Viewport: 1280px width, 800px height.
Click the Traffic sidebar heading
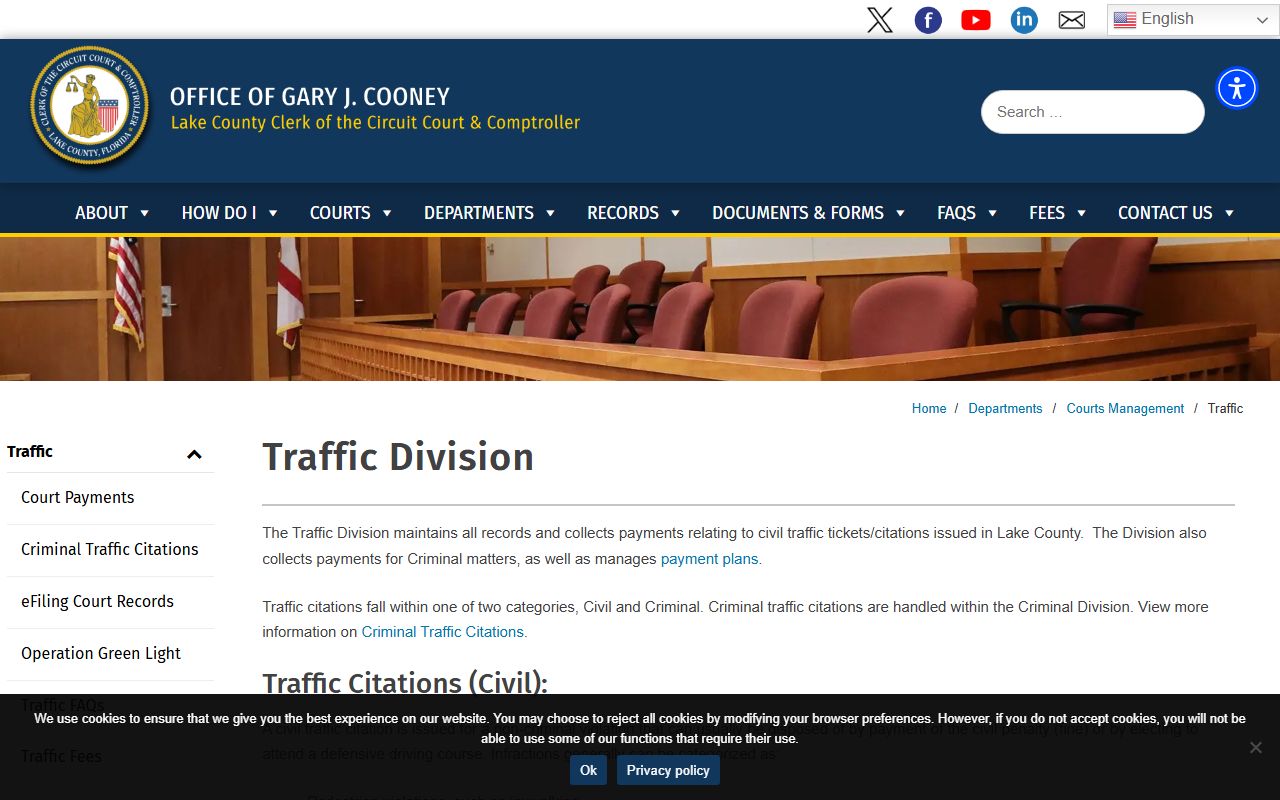[30, 452]
